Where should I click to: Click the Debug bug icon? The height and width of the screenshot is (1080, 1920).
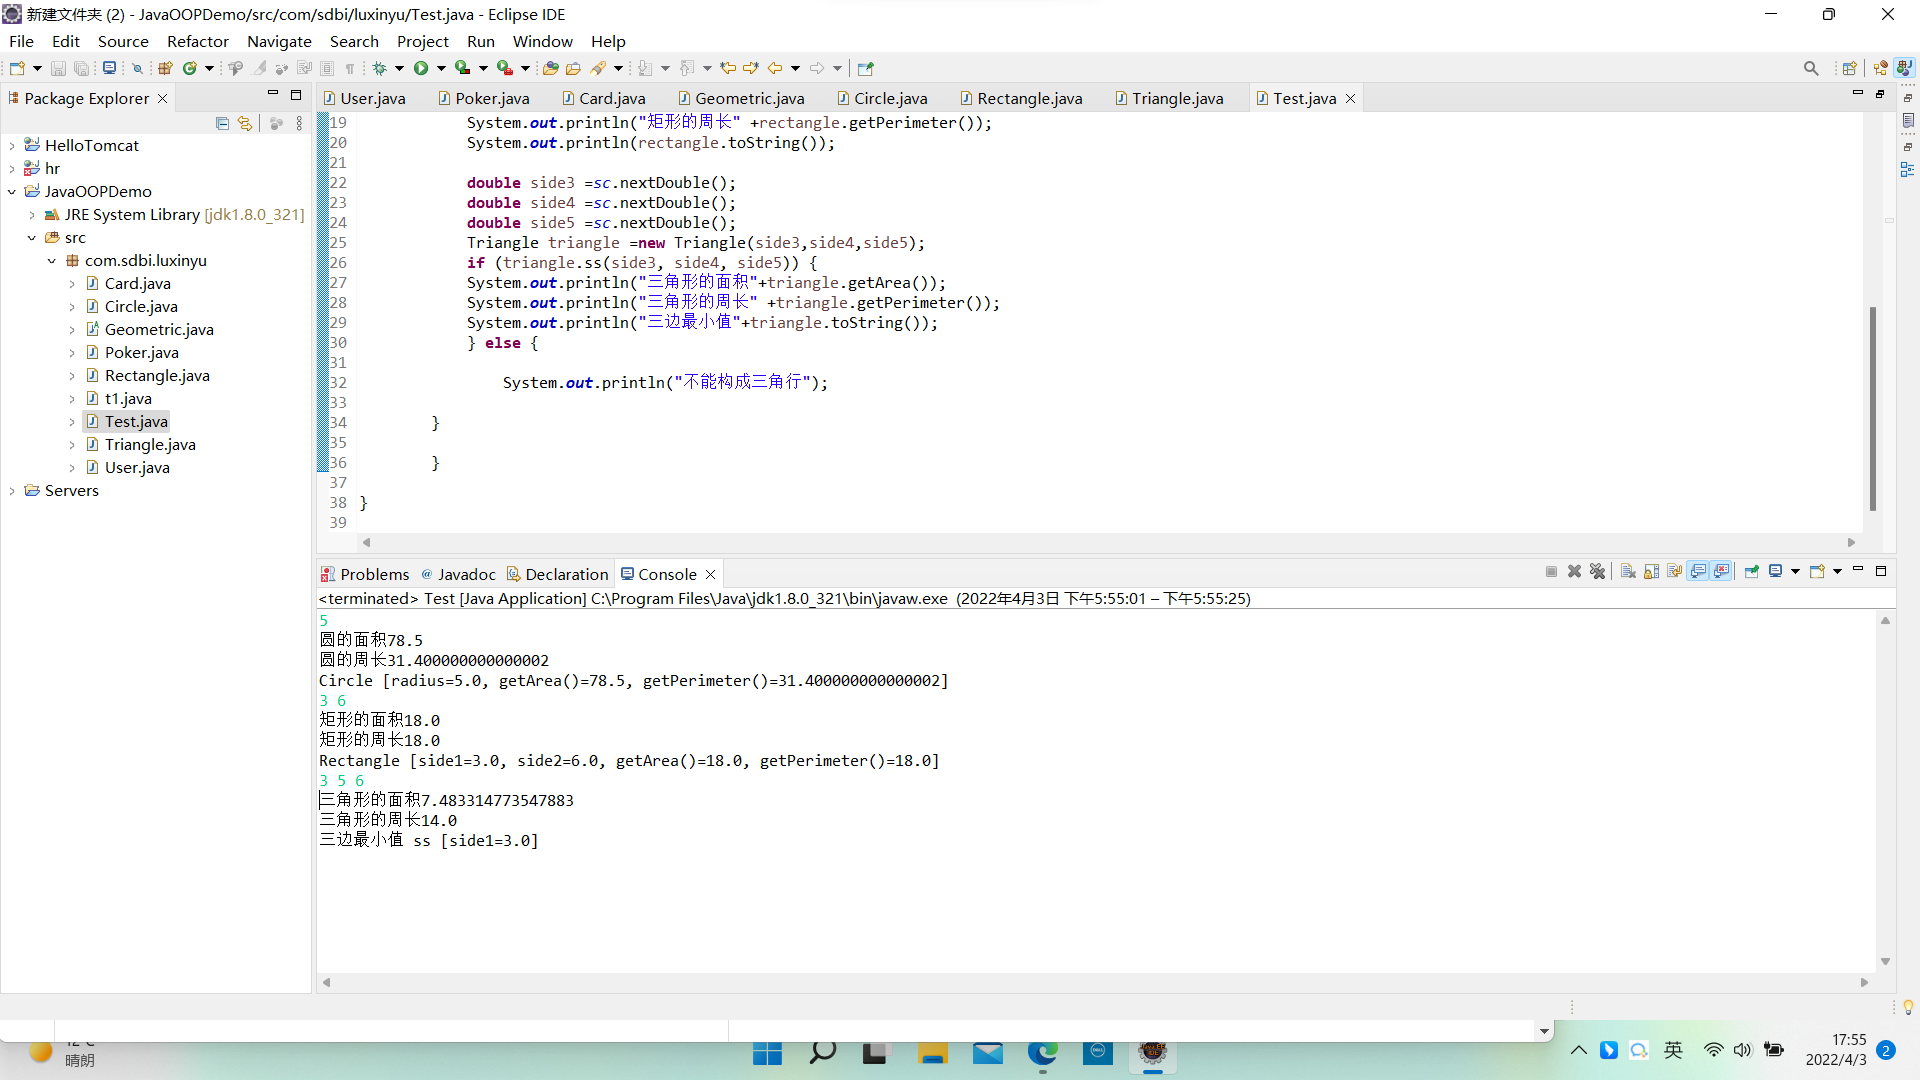[380, 68]
